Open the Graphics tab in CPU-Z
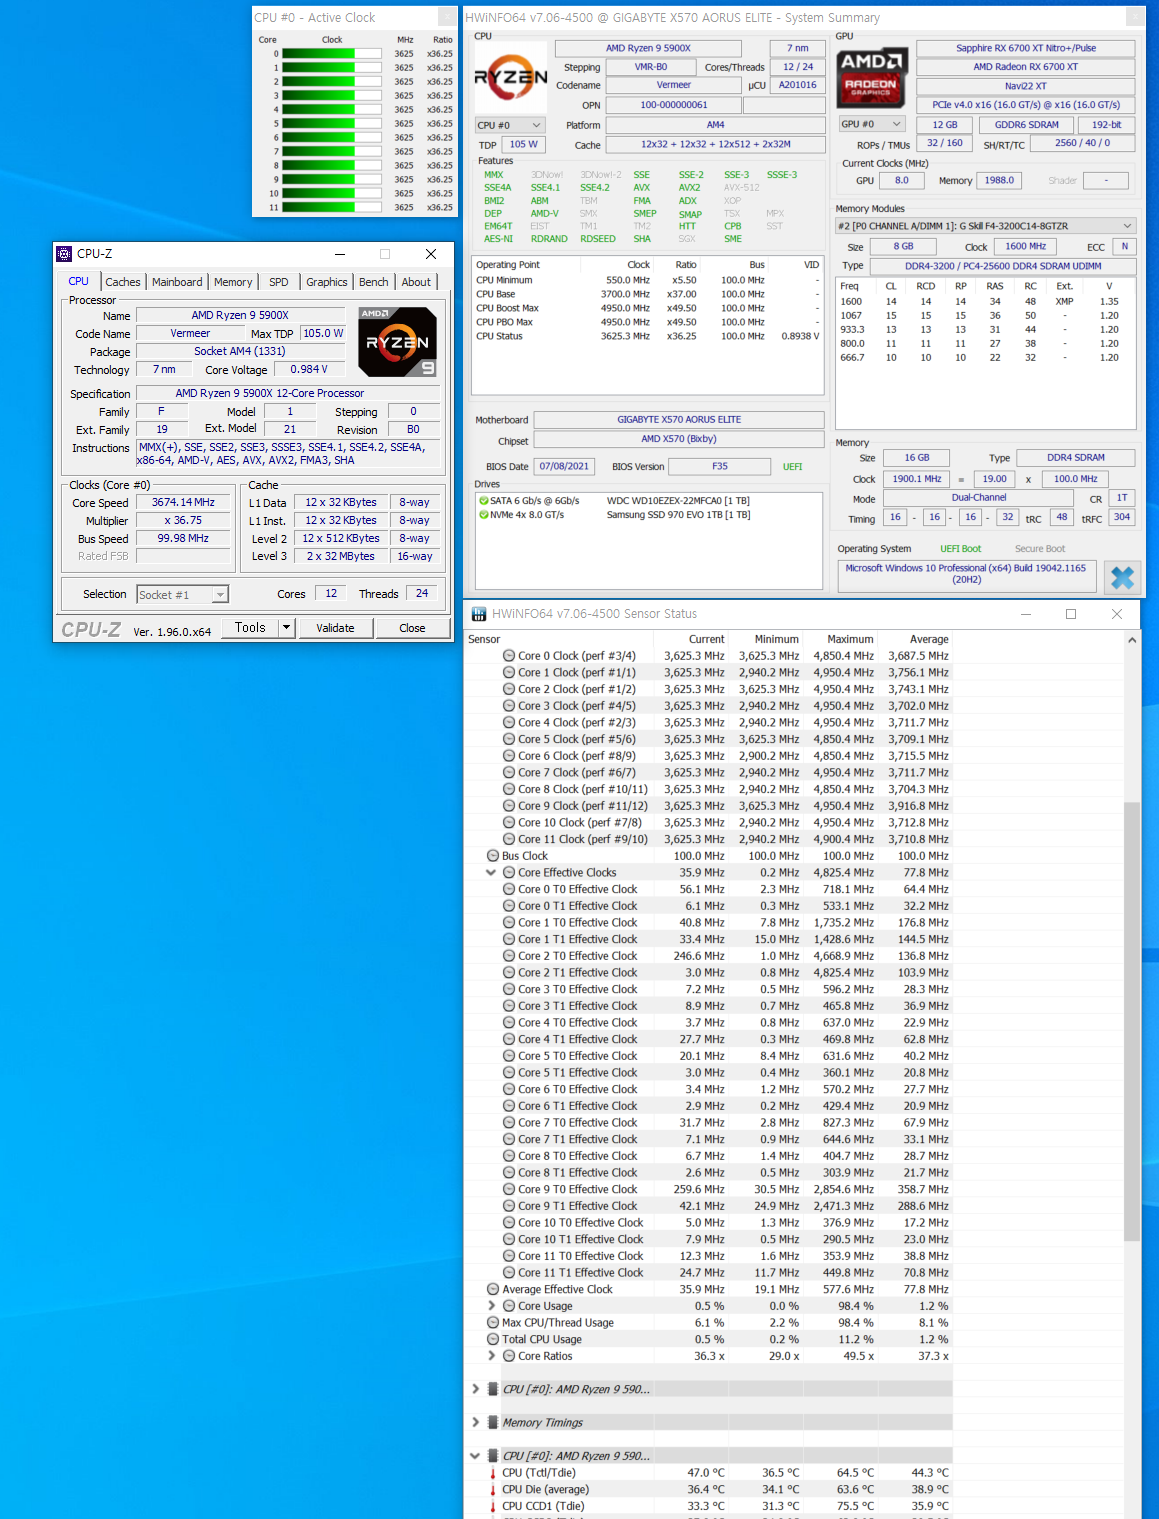The width and height of the screenshot is (1159, 1519). pyautogui.click(x=327, y=282)
